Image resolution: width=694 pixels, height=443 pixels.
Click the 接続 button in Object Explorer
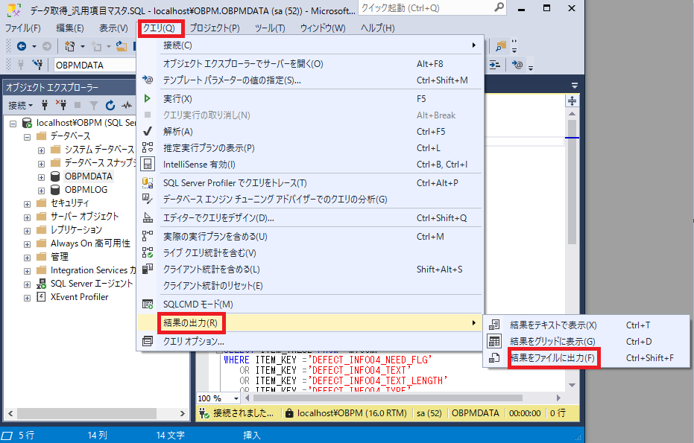pos(20,106)
